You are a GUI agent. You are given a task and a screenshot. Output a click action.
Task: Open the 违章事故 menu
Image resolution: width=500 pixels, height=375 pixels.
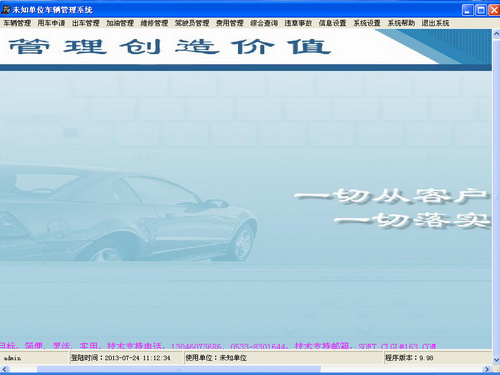pyautogui.click(x=298, y=23)
